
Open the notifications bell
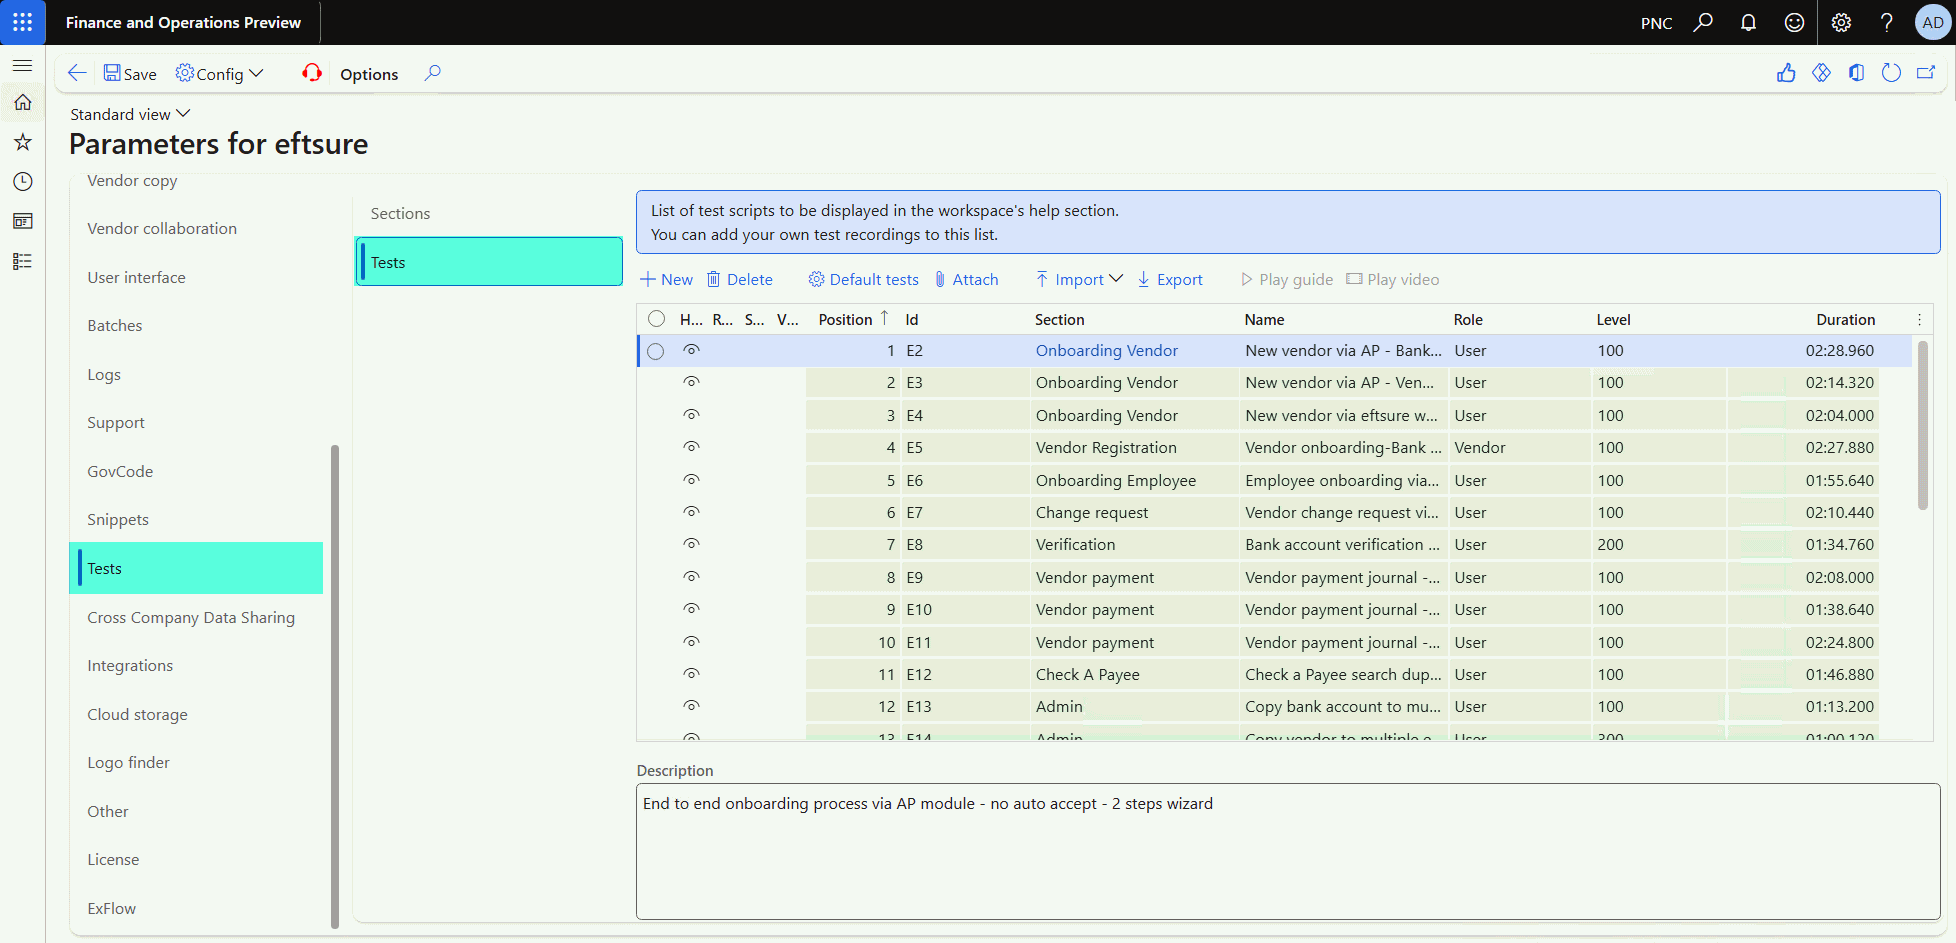(1749, 22)
